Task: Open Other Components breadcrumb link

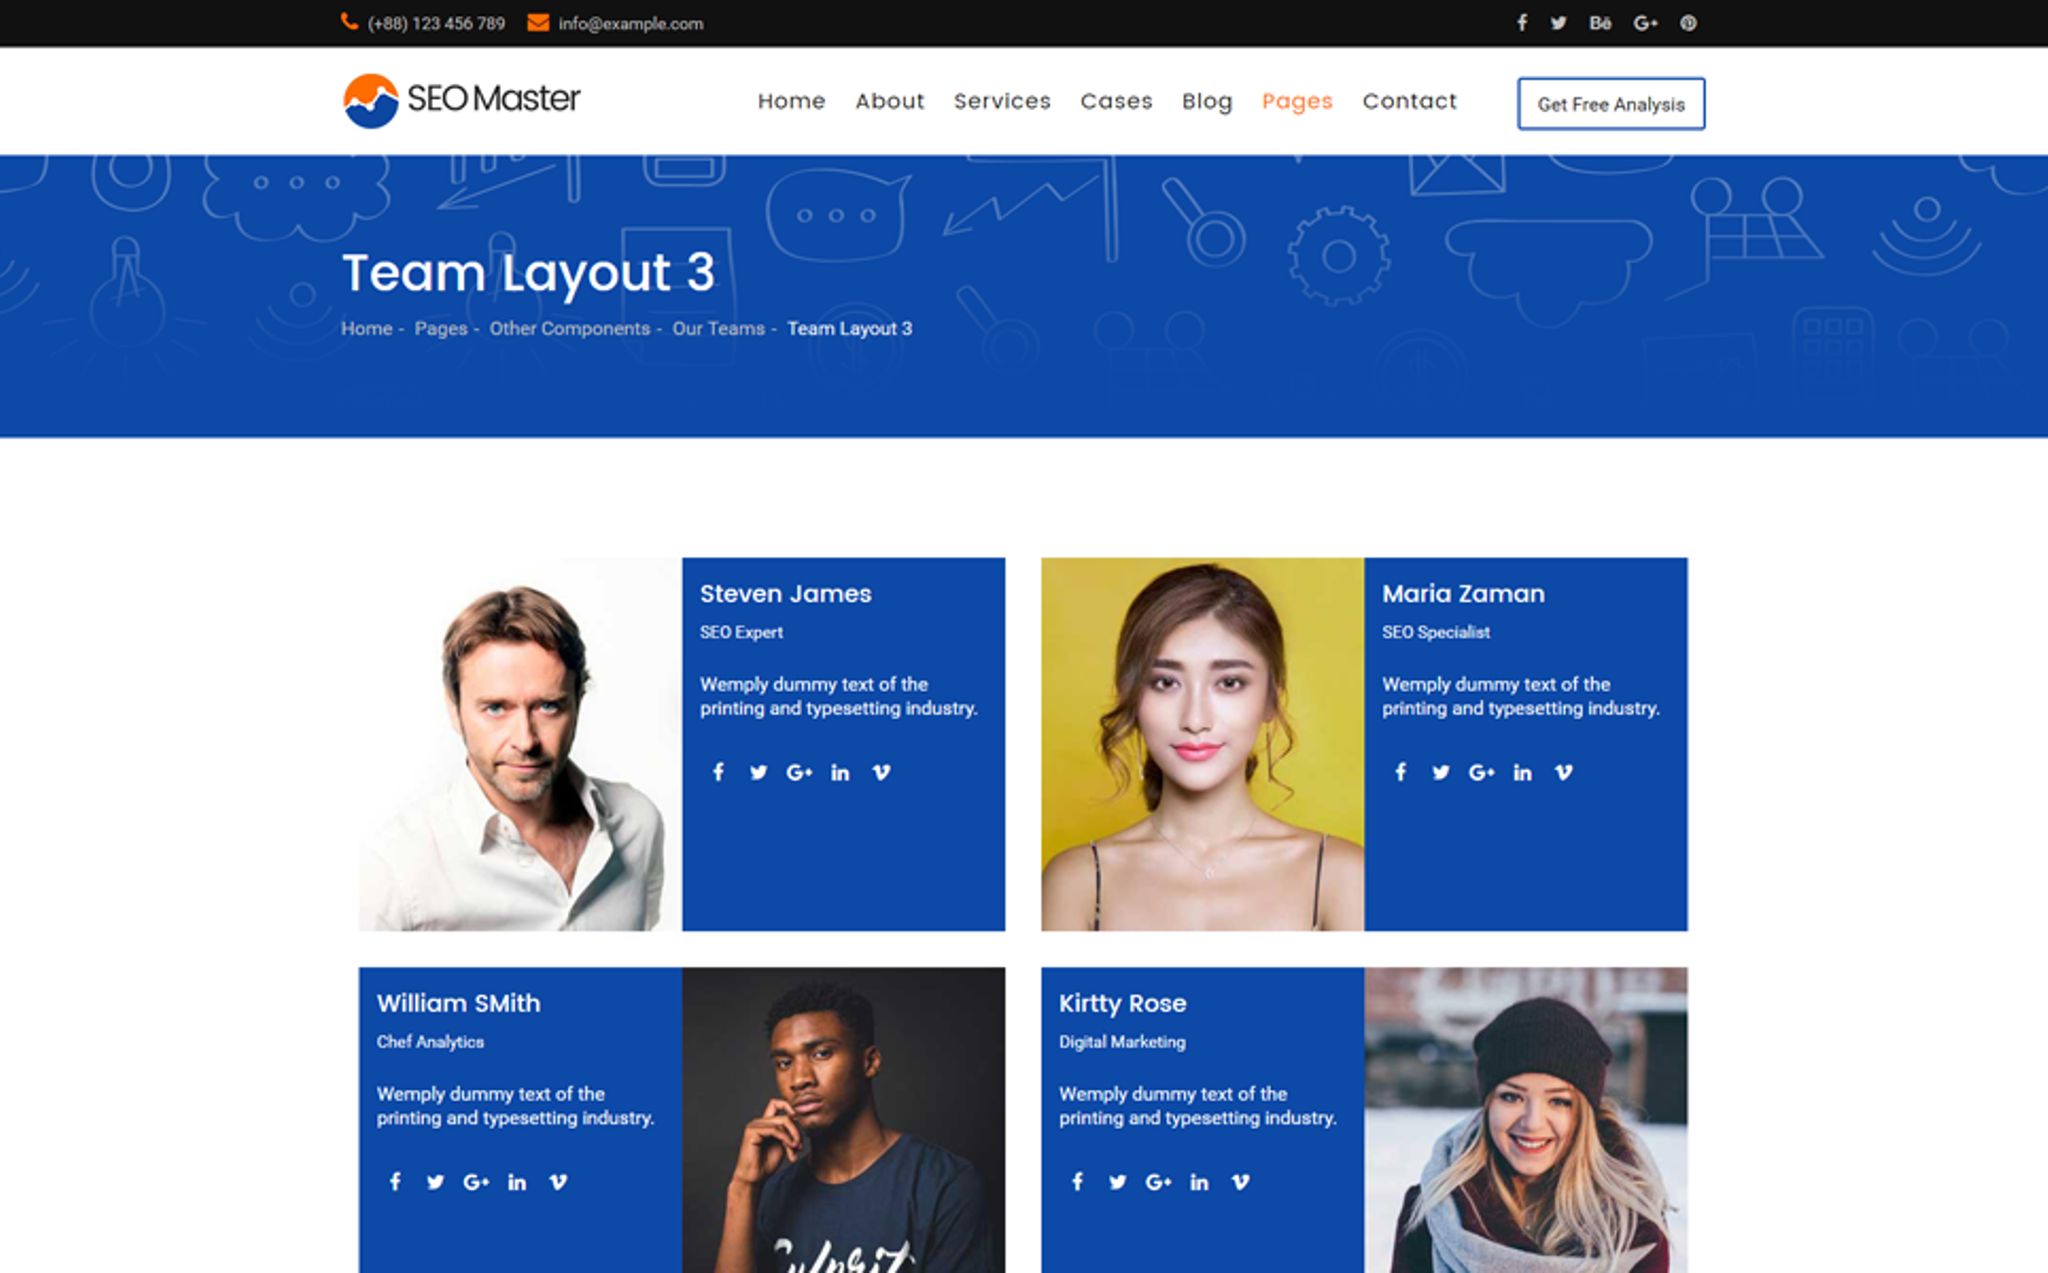Action: 569,329
